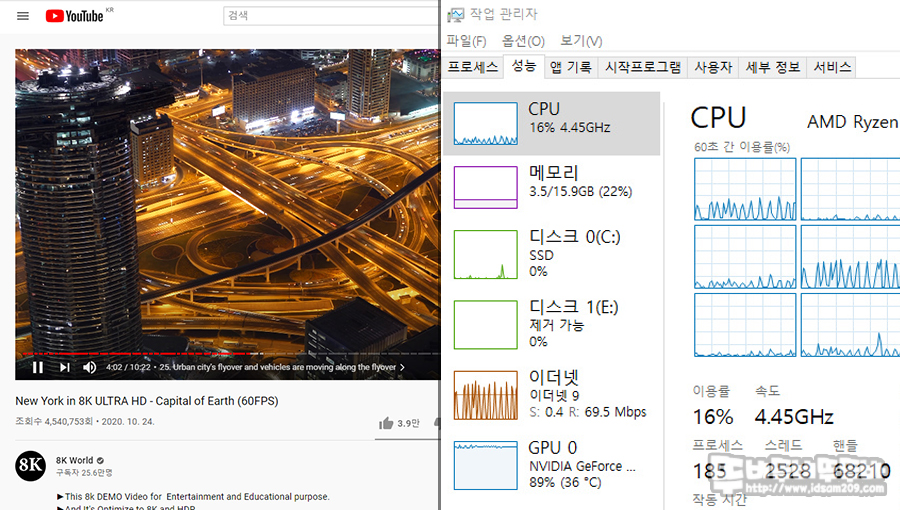Click the ethernet orange mini graph thumbnail

[x=486, y=395]
